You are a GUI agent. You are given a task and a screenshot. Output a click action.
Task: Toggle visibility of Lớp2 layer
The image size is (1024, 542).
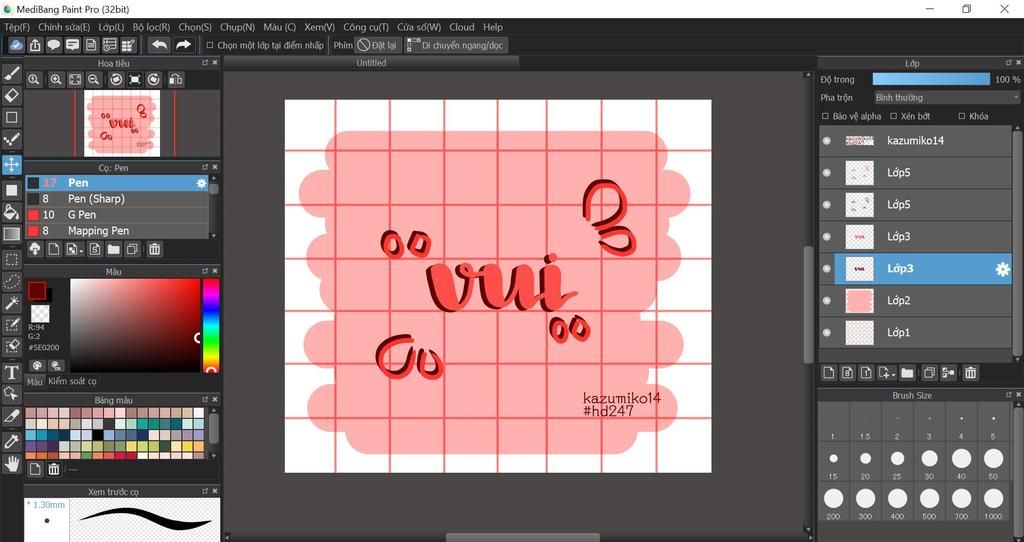click(x=827, y=300)
